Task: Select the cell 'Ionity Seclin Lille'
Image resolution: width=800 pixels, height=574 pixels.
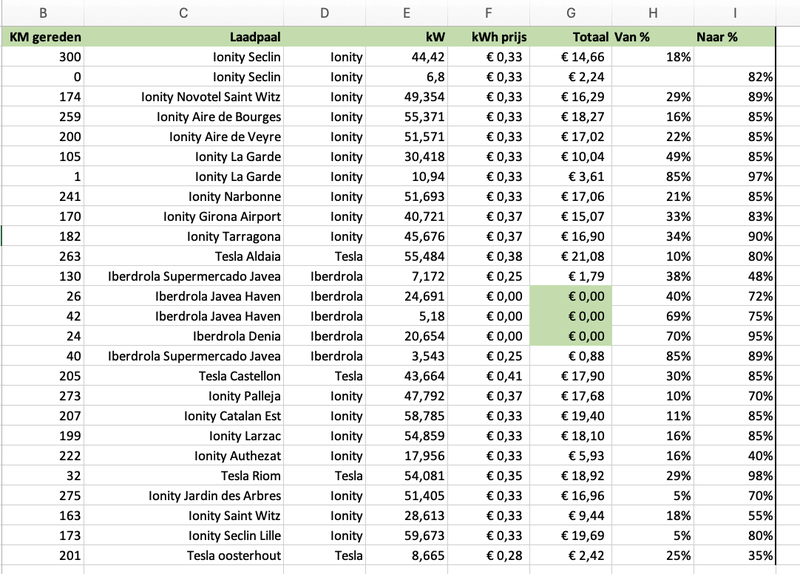Action: 184,535
